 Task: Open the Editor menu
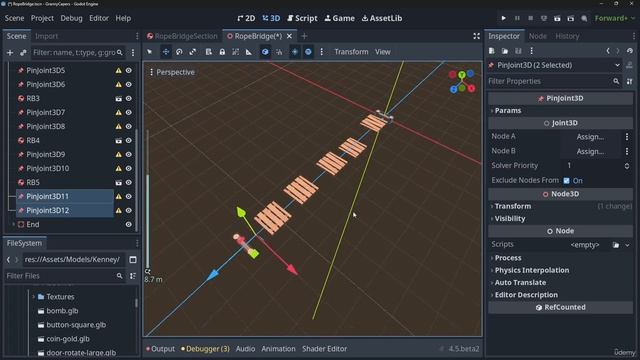tap(99, 18)
